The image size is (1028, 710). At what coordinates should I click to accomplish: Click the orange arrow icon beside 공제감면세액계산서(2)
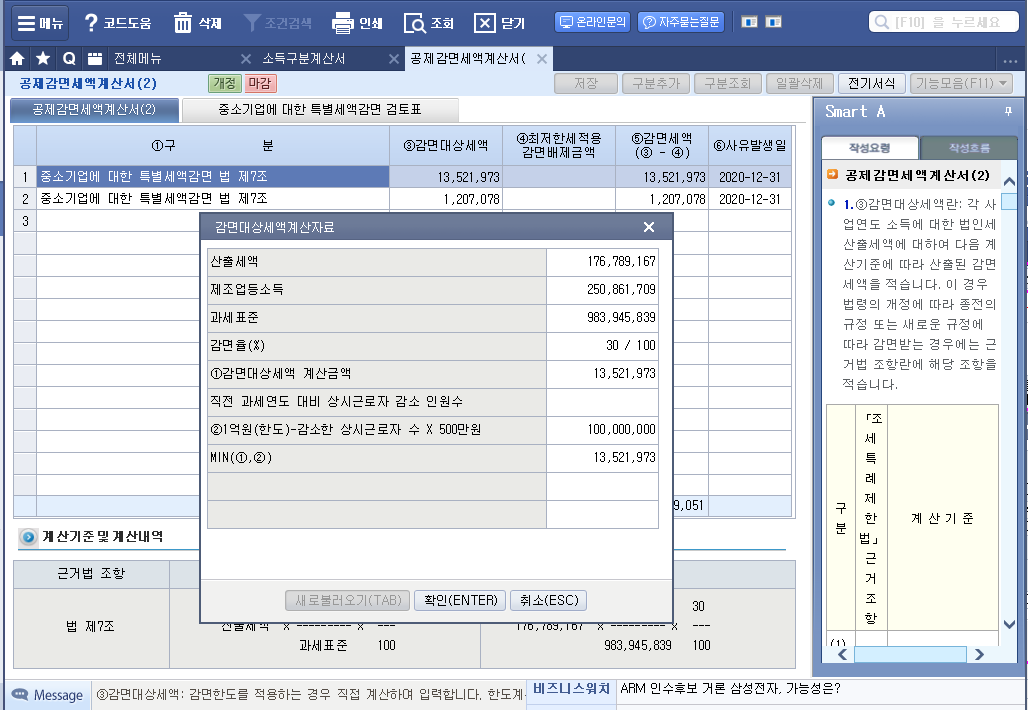[x=832, y=174]
